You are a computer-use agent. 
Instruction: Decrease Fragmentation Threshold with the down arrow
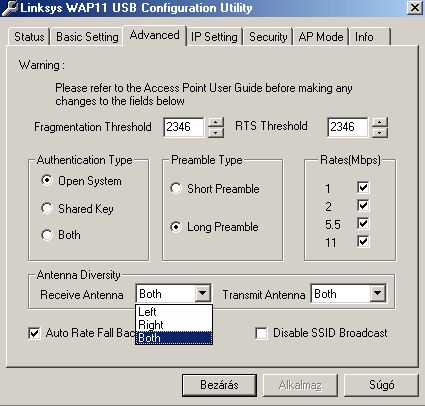pos(216,132)
